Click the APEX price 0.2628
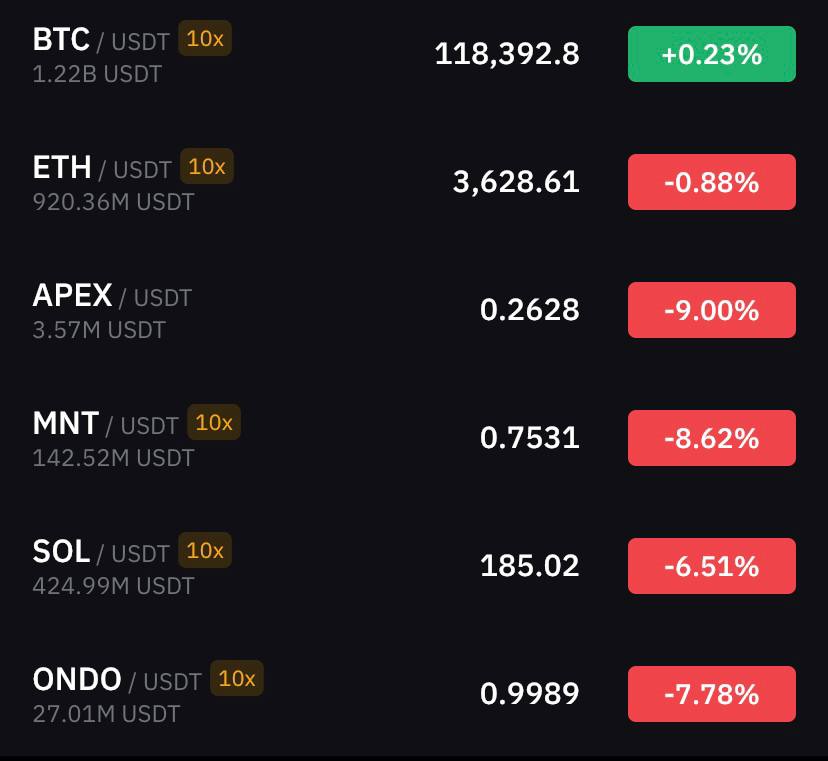 click(530, 310)
